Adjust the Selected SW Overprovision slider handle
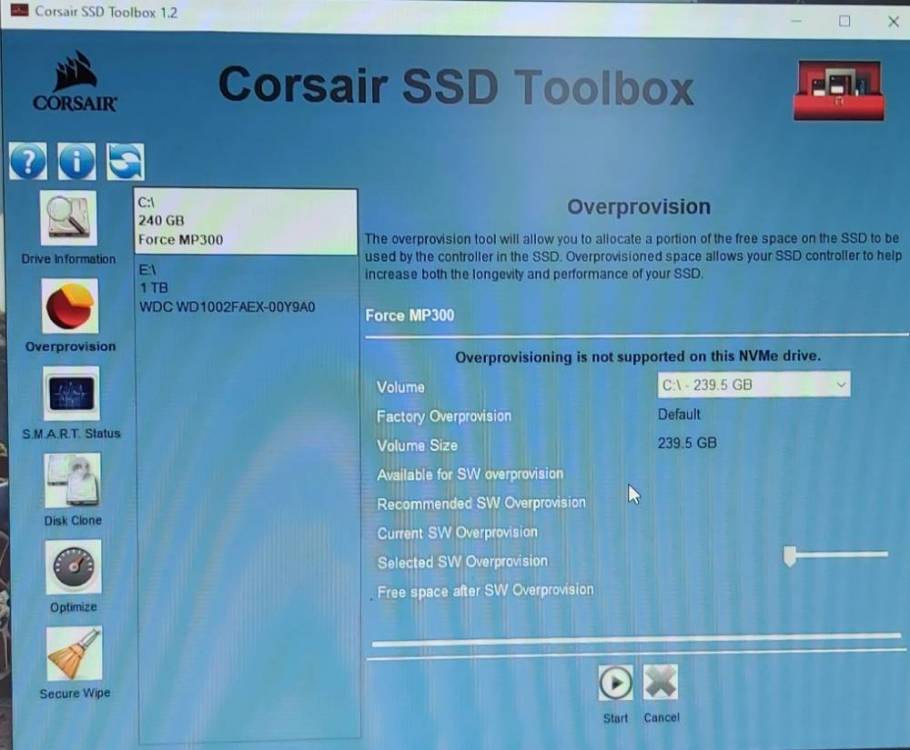This screenshot has height=750, width=910. pyautogui.click(x=789, y=556)
